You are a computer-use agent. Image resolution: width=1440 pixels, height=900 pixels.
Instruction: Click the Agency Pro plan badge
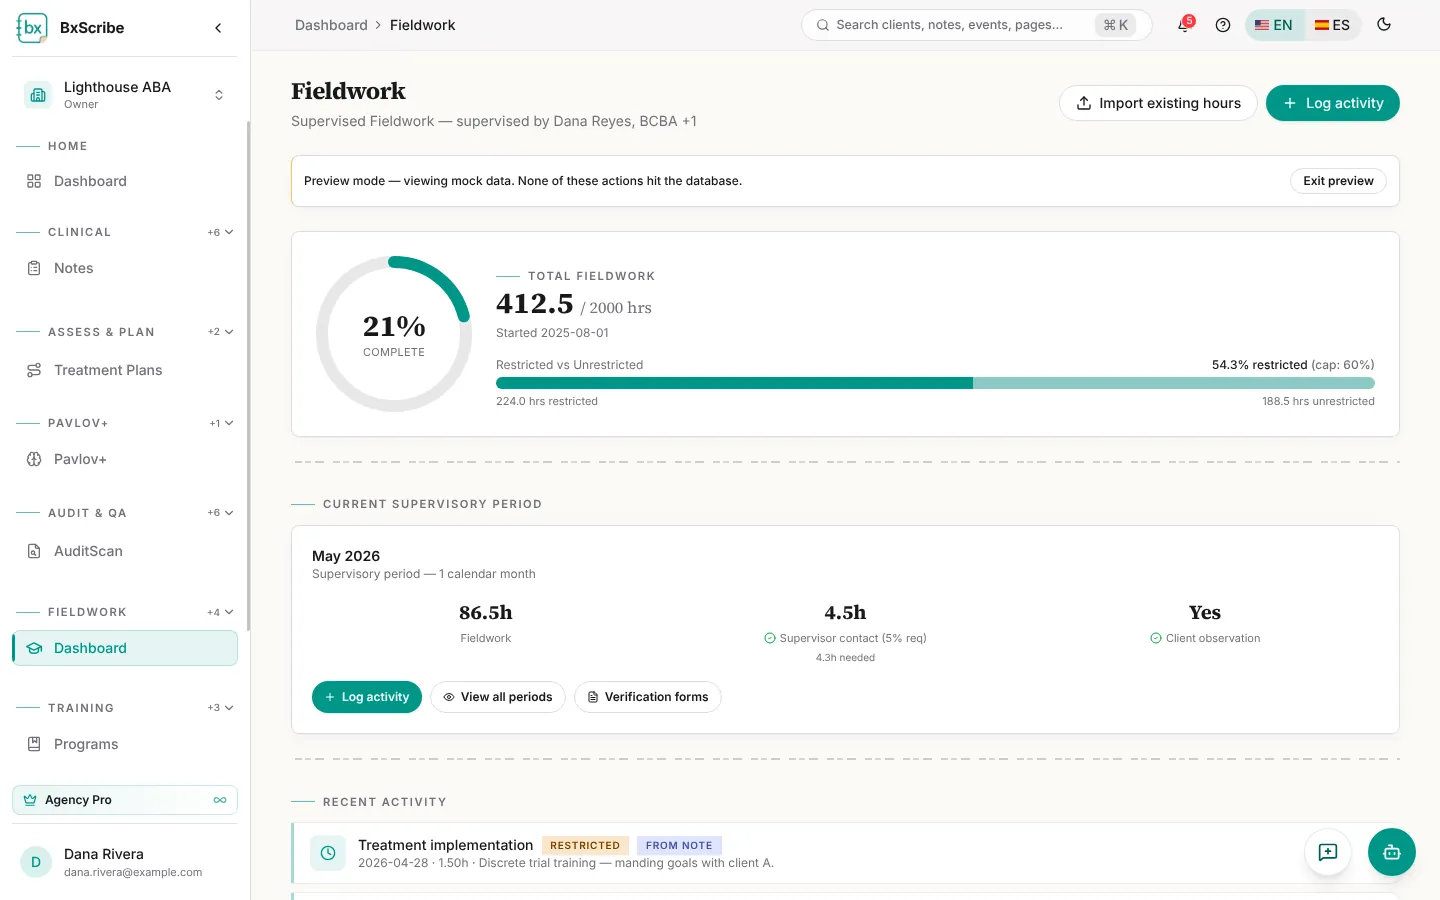[x=125, y=800]
